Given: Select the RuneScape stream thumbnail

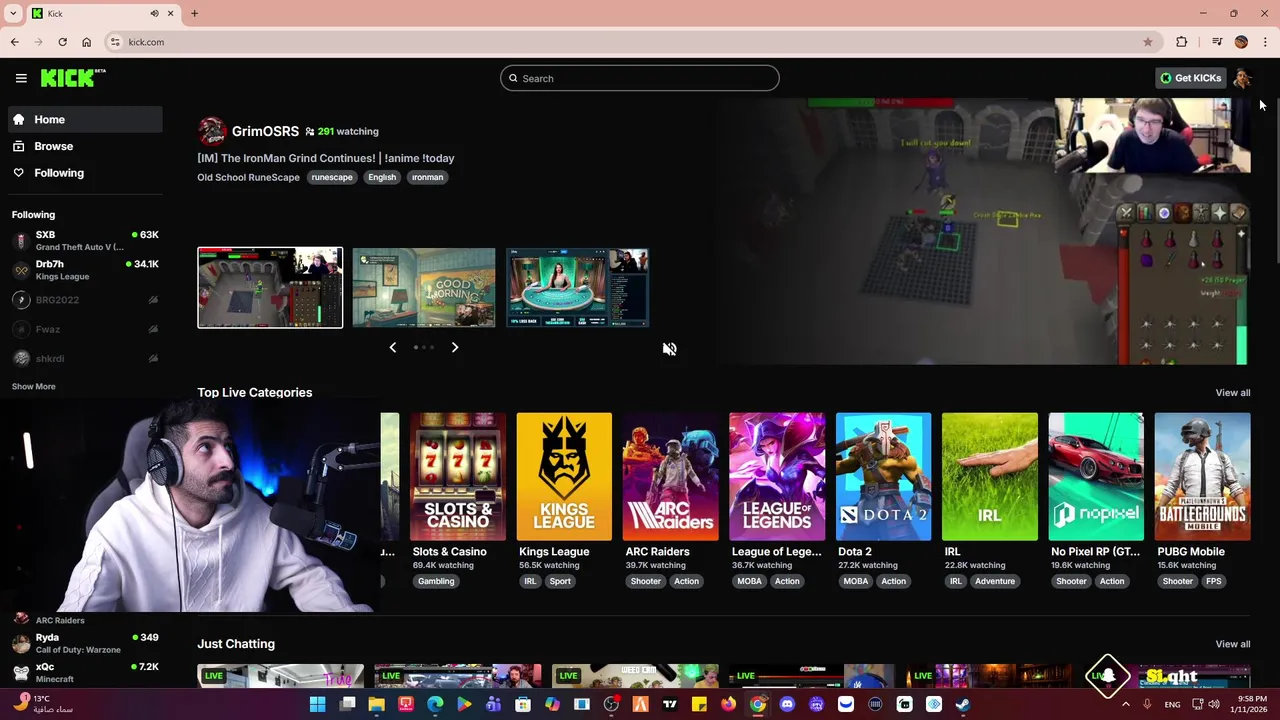Looking at the screenshot, I should click(270, 288).
